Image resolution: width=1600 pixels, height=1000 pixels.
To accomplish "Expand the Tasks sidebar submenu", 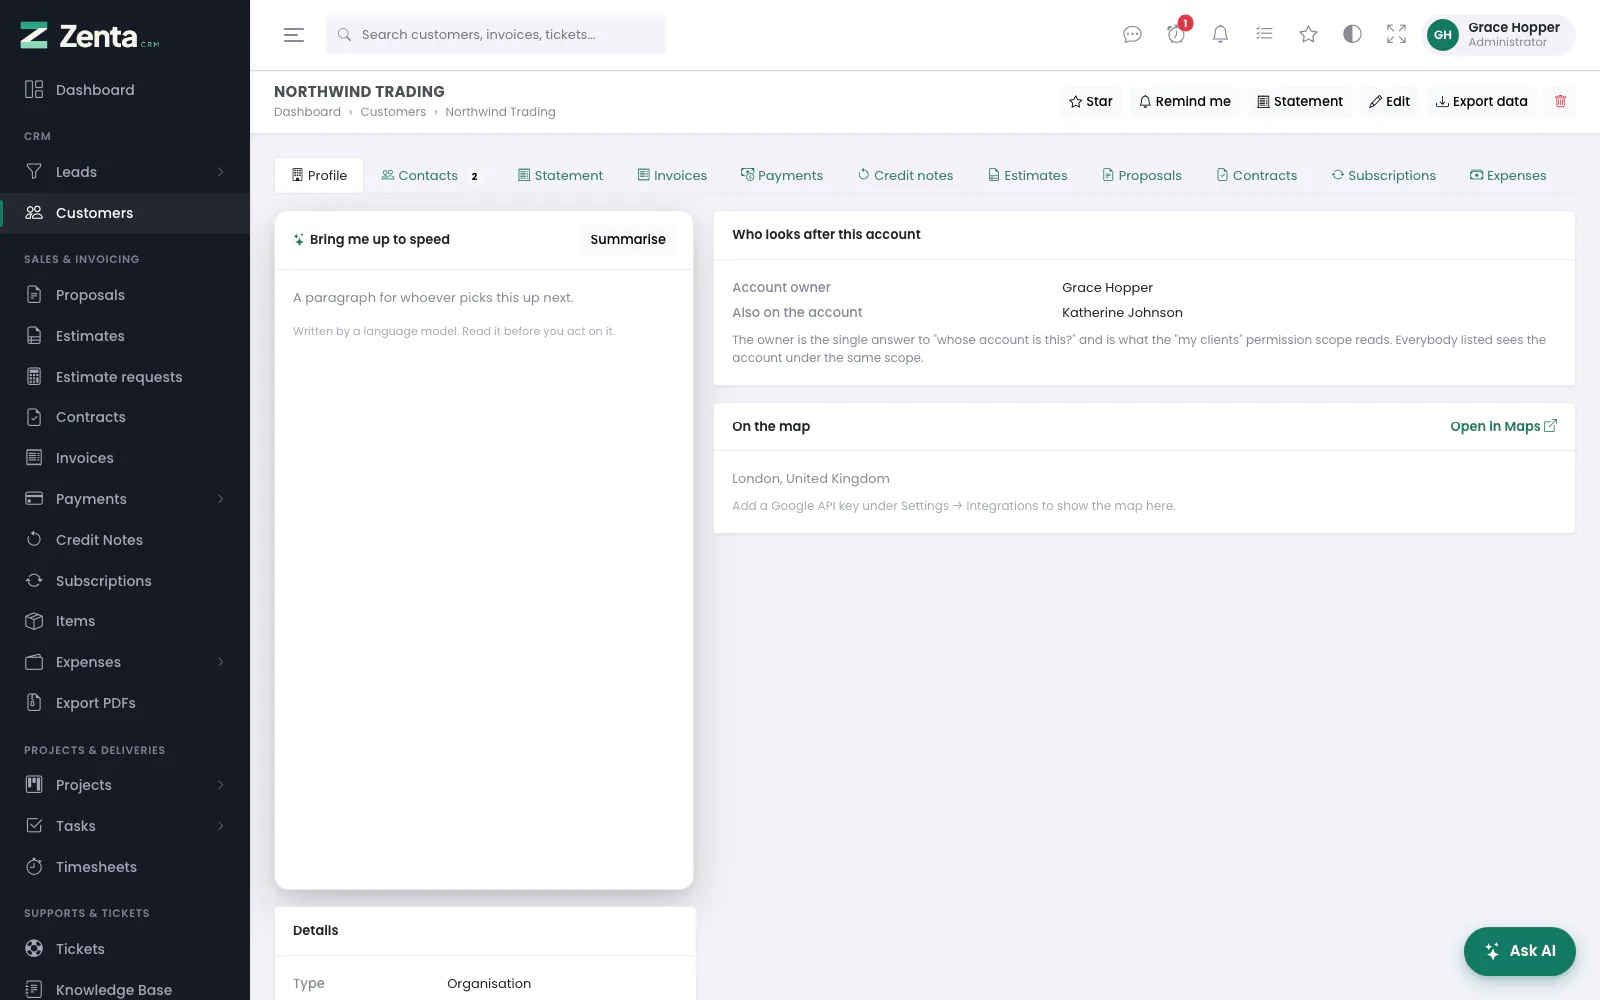I will pyautogui.click(x=220, y=826).
